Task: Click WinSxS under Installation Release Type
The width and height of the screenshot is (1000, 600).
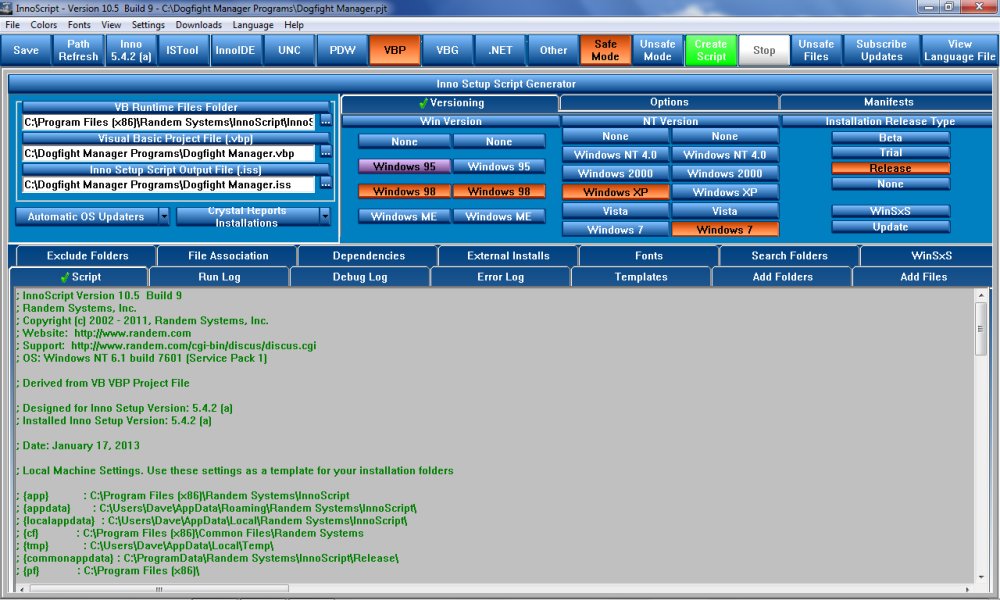Action: click(890, 211)
